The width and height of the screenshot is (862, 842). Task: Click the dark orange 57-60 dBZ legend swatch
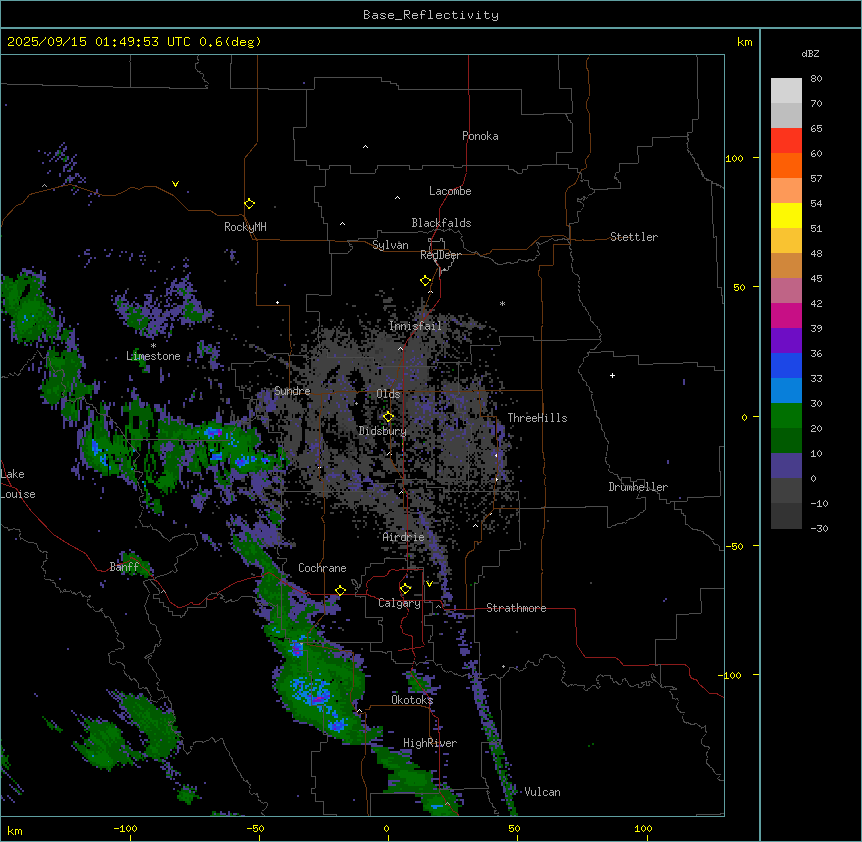[x=786, y=165]
